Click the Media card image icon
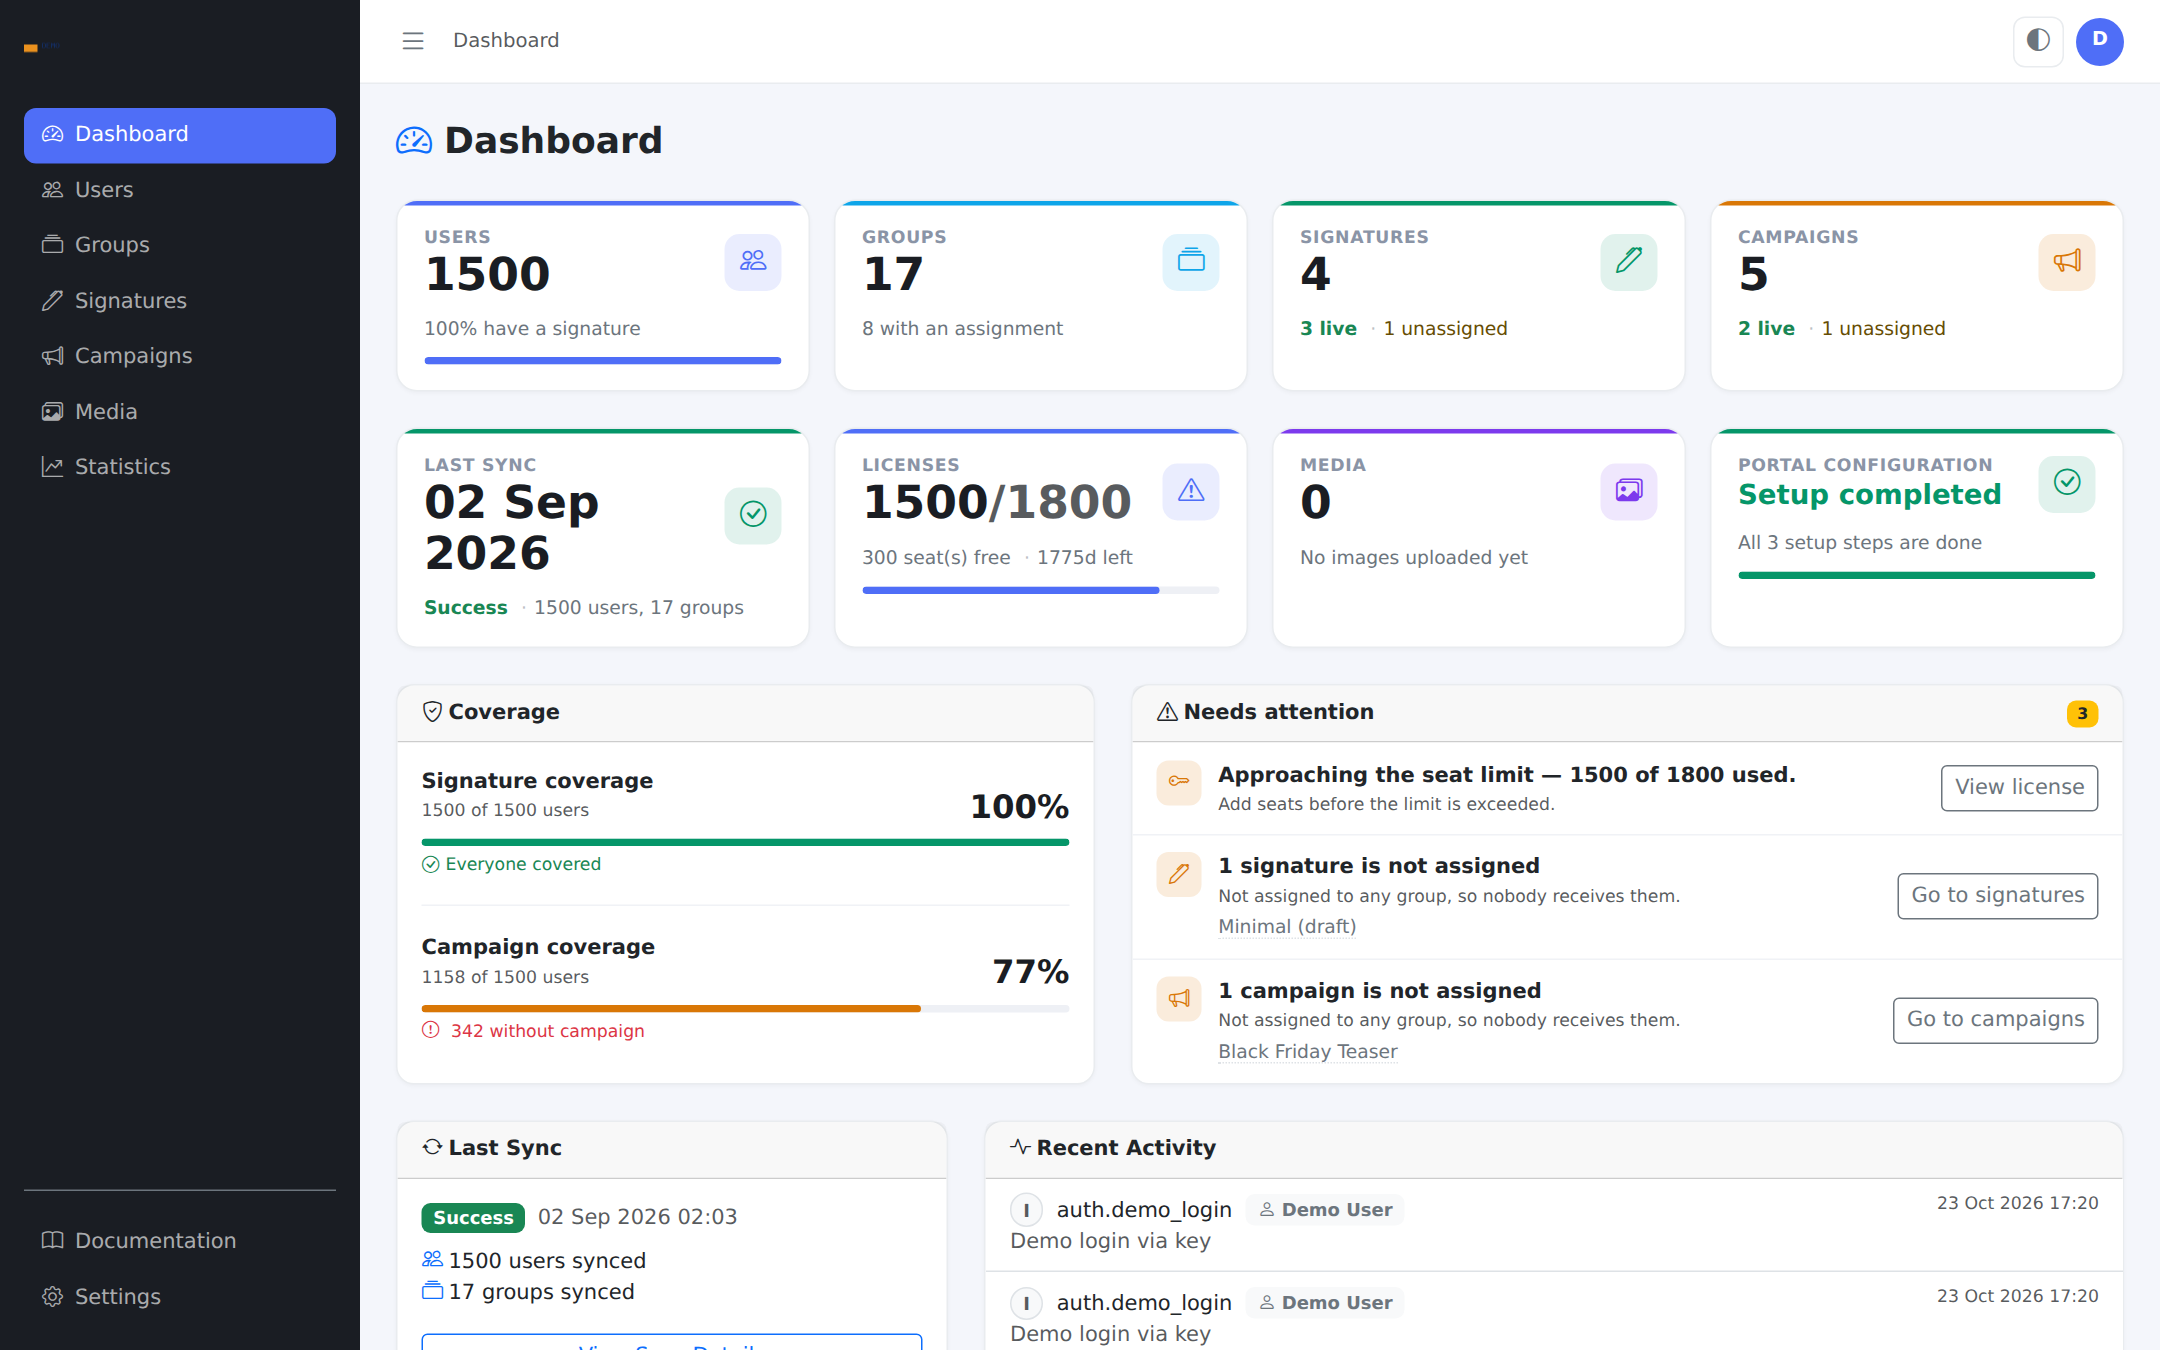 tap(1629, 491)
